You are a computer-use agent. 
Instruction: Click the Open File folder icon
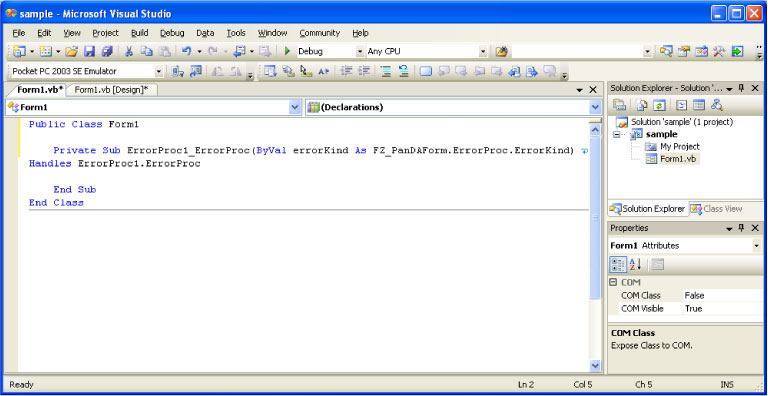tap(72, 51)
